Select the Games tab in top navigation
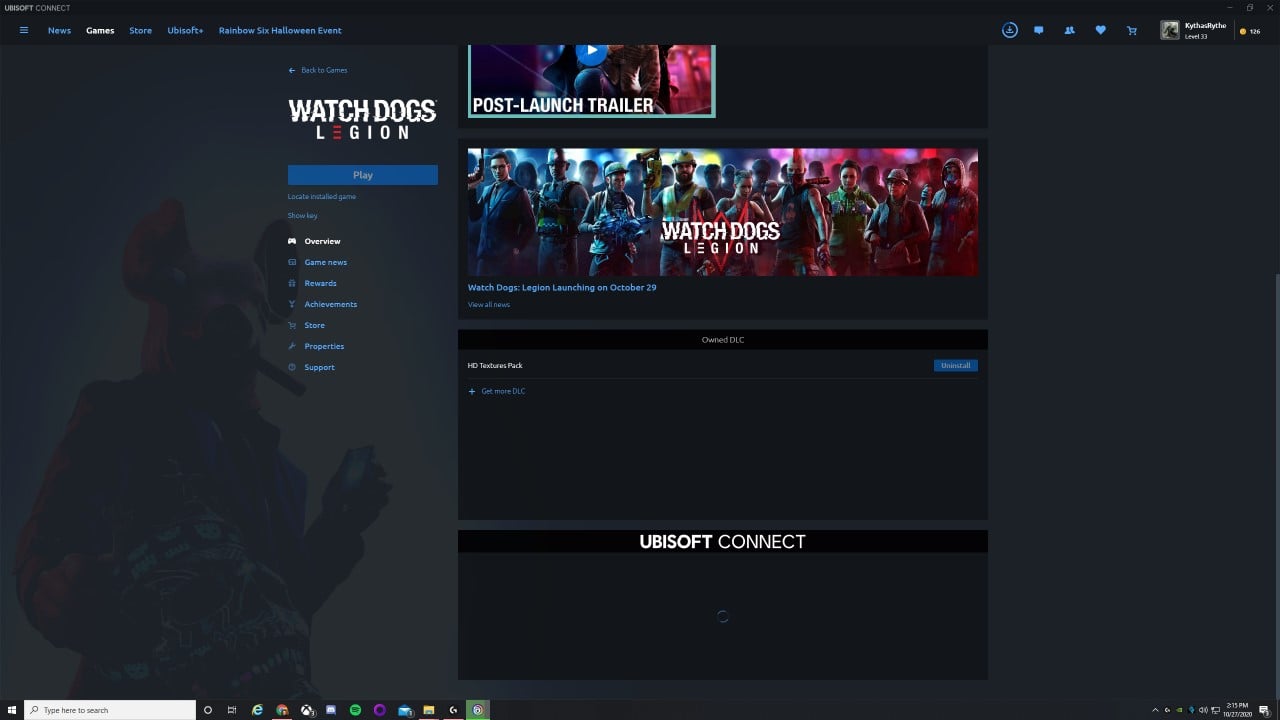Viewport: 1280px width, 720px height. coord(100,30)
